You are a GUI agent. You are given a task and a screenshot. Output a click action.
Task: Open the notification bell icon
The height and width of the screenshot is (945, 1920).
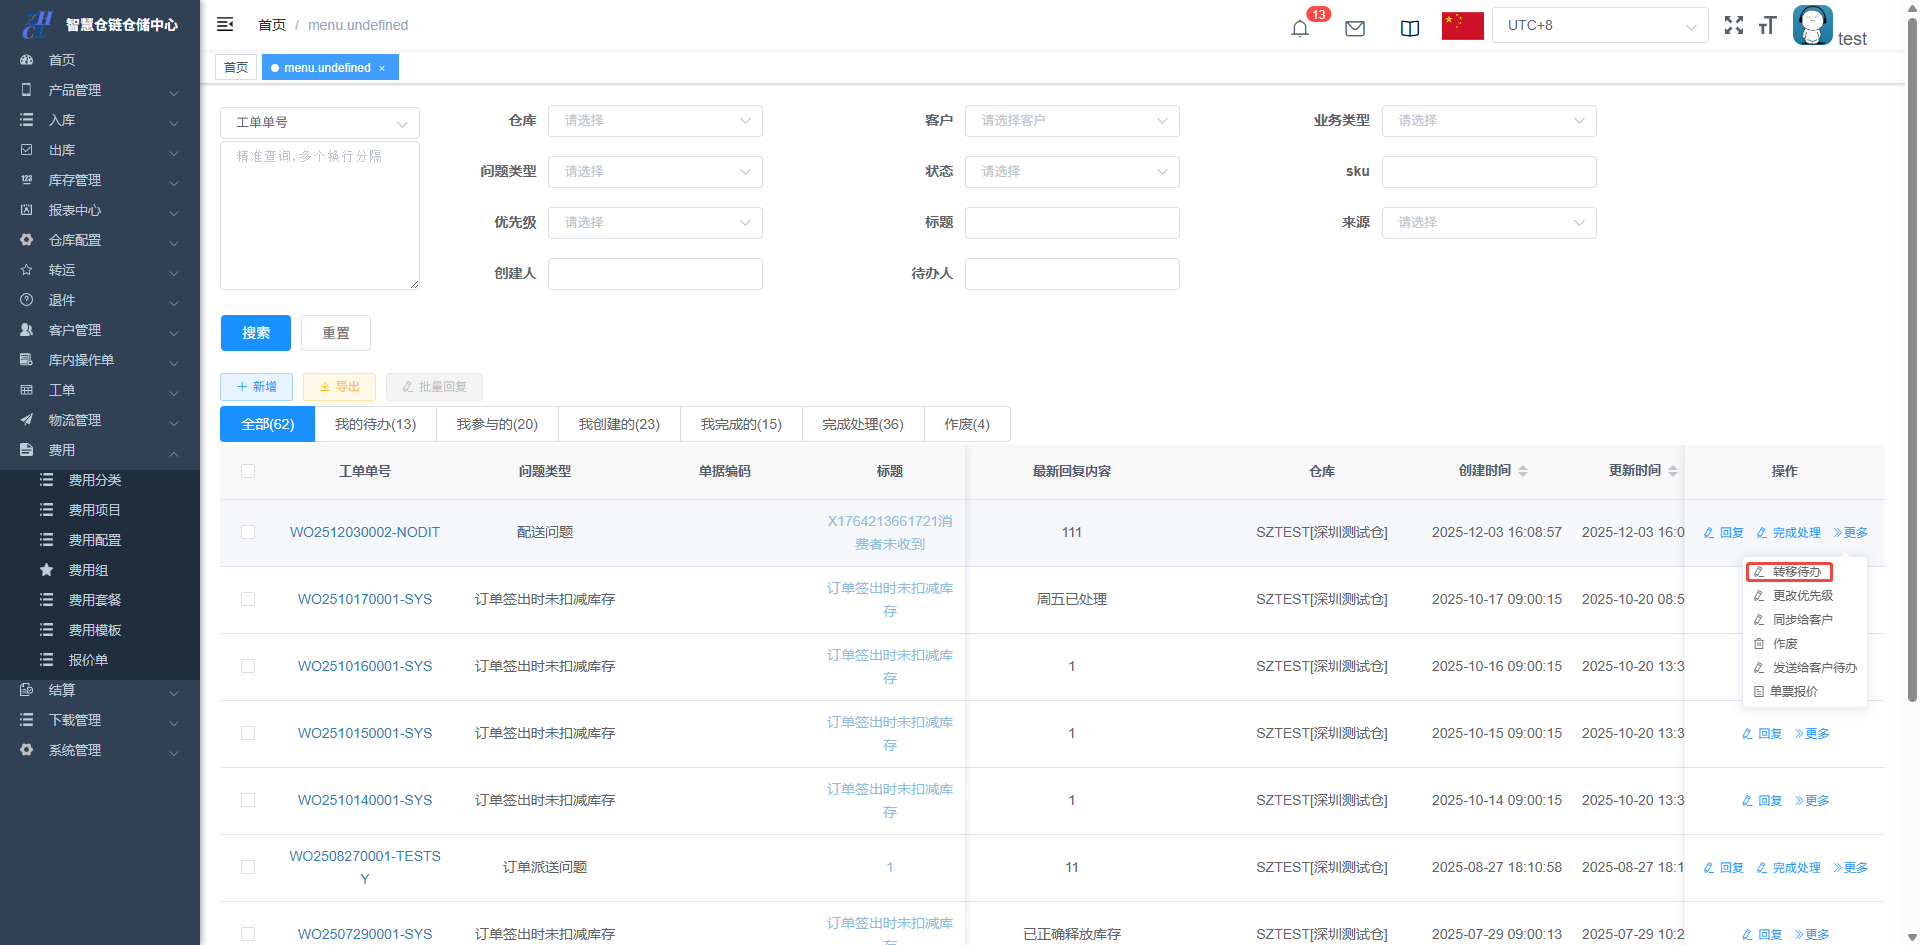pyautogui.click(x=1300, y=28)
